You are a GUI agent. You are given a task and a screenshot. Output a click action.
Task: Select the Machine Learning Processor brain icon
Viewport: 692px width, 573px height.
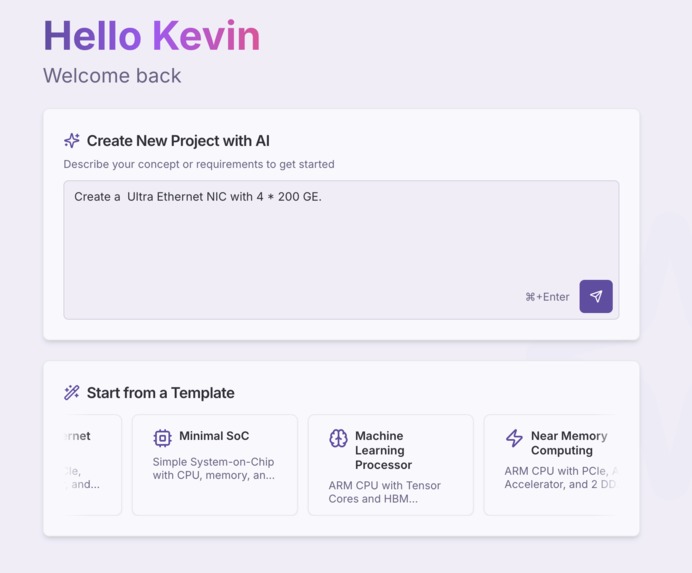[338, 438]
